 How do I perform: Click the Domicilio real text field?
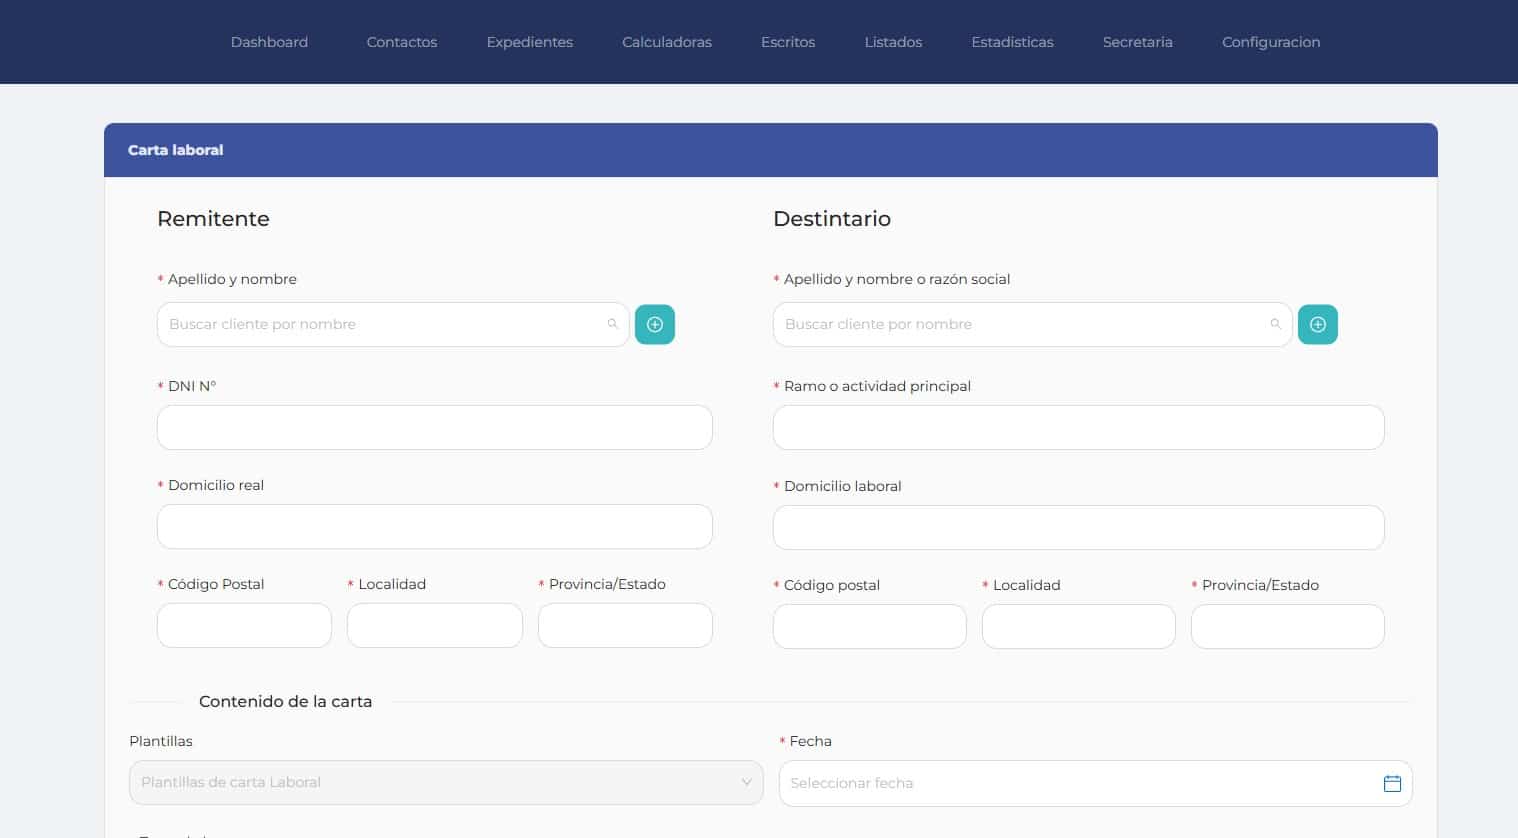[x=434, y=526]
